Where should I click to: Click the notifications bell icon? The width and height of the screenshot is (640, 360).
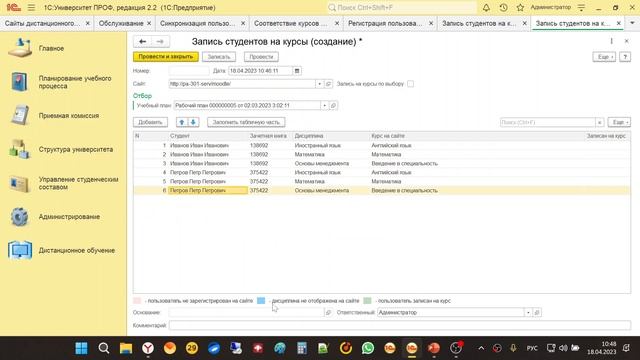[x=486, y=7]
